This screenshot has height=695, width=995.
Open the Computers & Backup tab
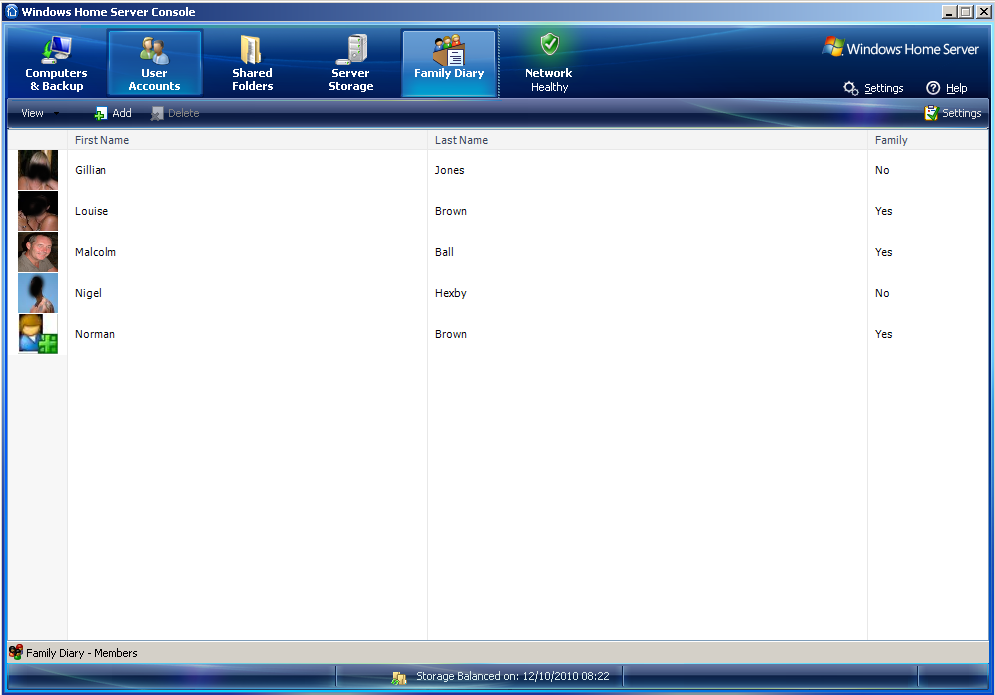(56, 63)
